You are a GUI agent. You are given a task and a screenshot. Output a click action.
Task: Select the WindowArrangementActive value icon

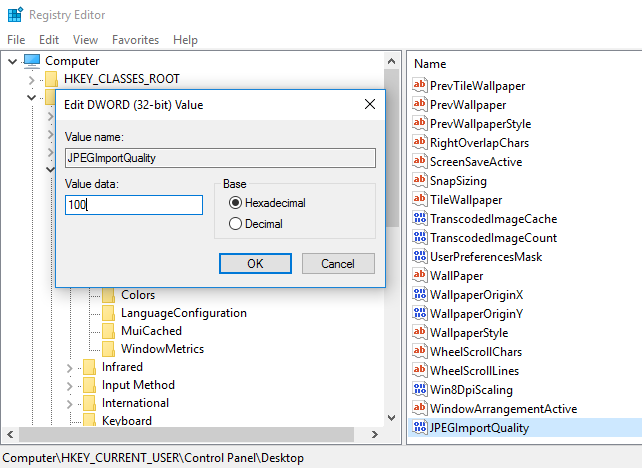click(x=420, y=408)
